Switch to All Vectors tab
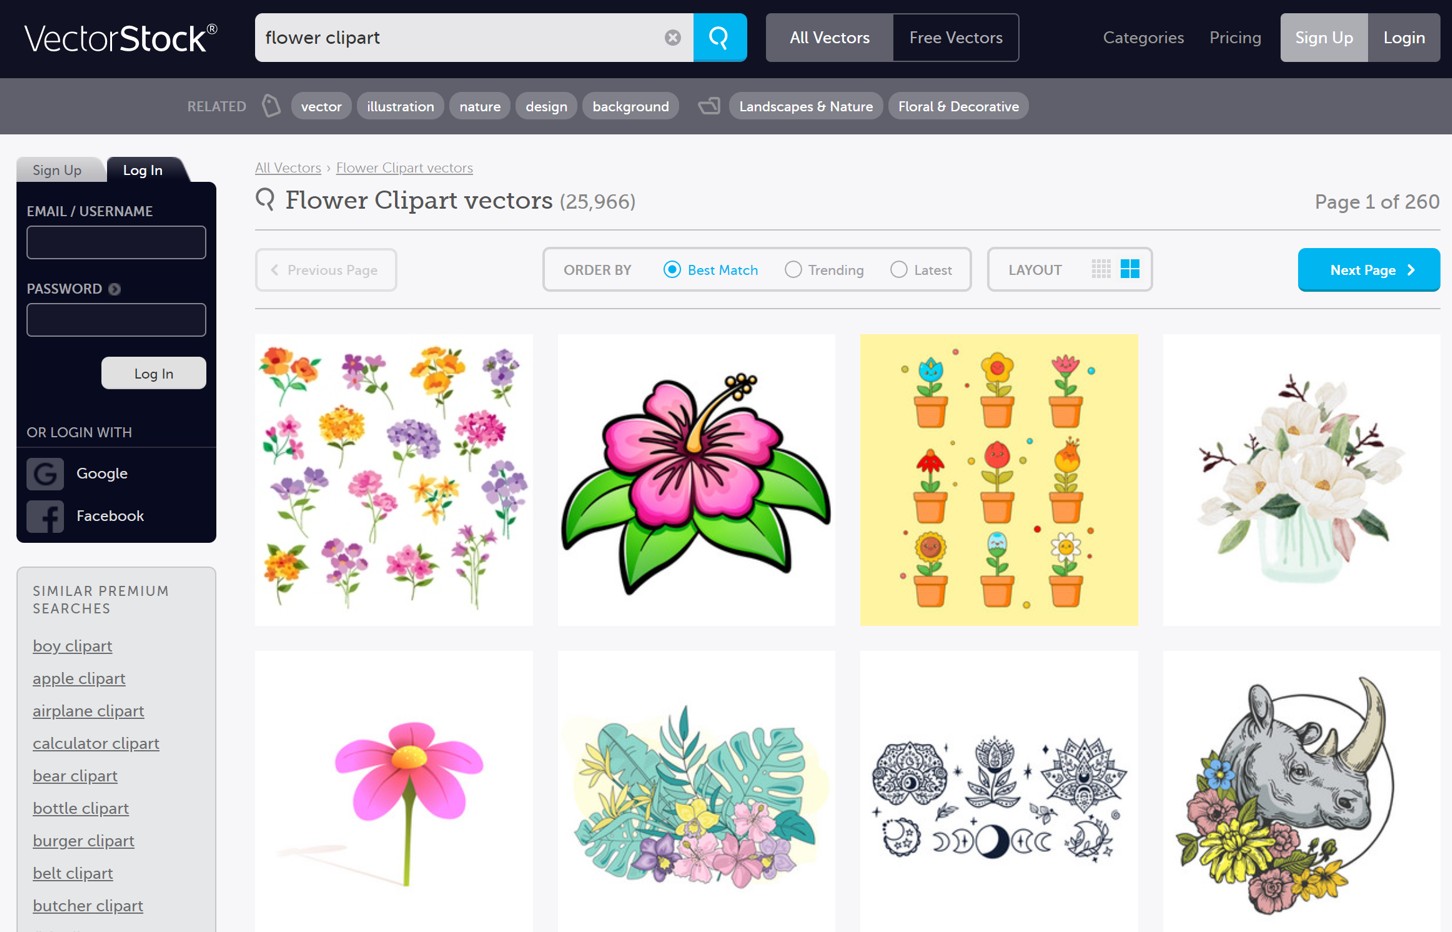The width and height of the screenshot is (1452, 932). [829, 38]
